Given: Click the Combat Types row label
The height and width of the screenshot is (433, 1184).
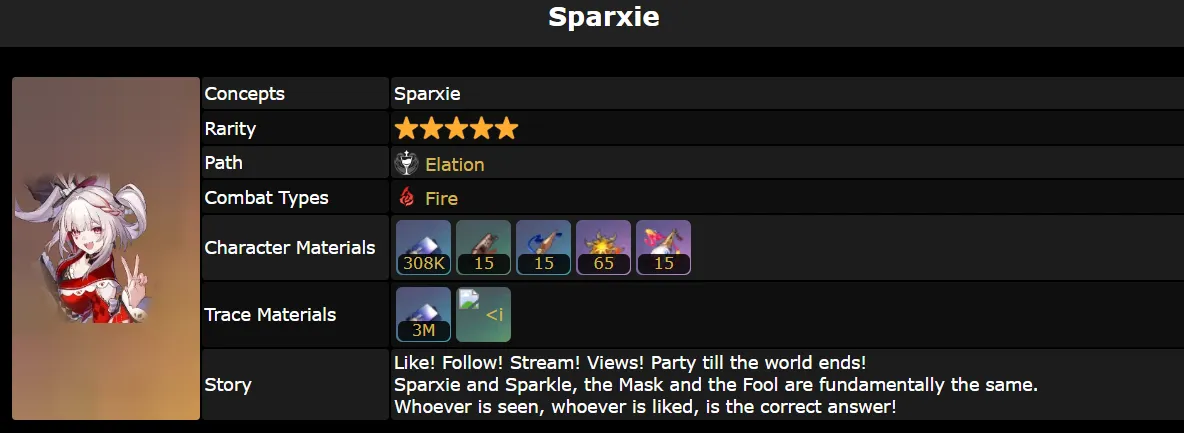Looking at the screenshot, I should [267, 198].
